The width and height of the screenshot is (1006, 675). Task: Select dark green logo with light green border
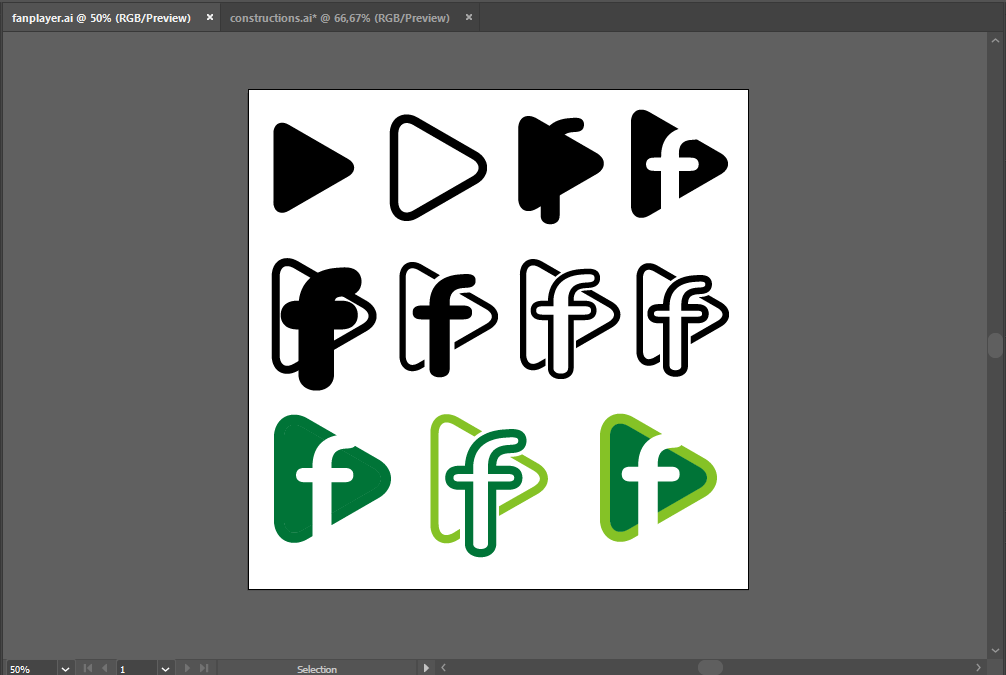658,478
